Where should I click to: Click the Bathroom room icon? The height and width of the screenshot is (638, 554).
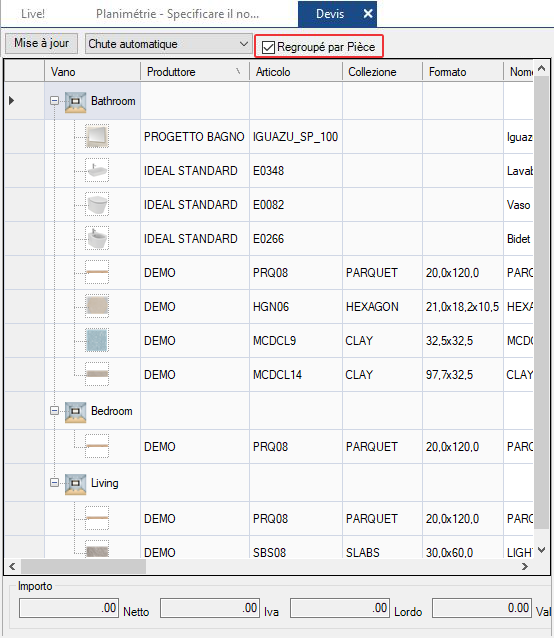[x=76, y=102]
